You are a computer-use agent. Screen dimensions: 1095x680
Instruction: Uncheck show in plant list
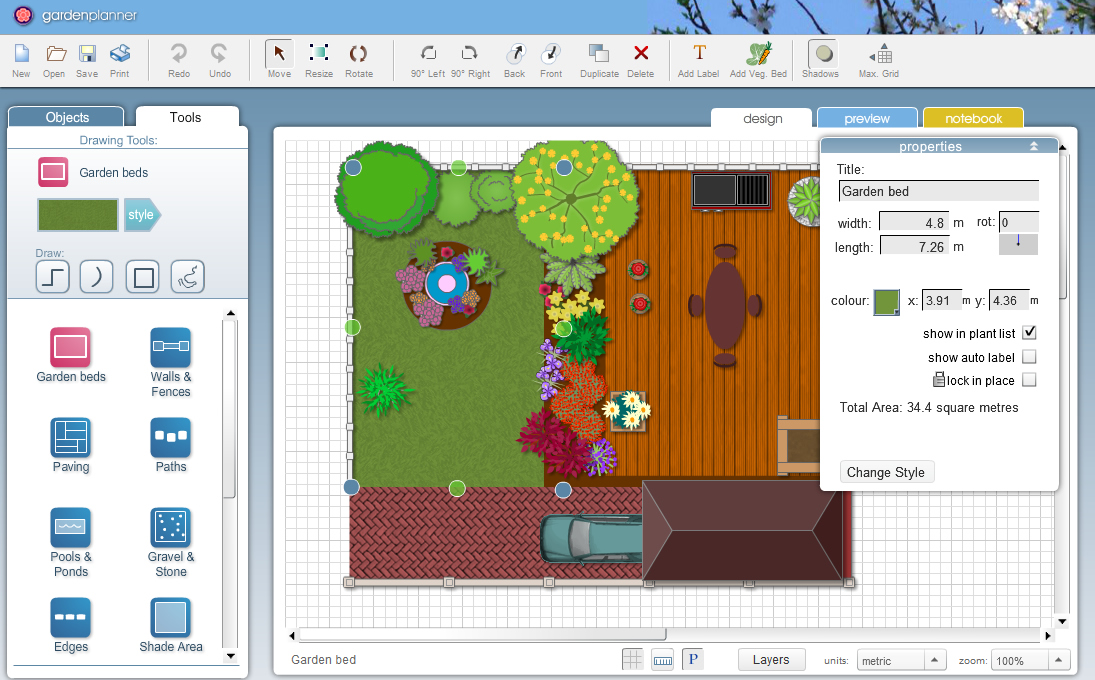pos(1029,333)
